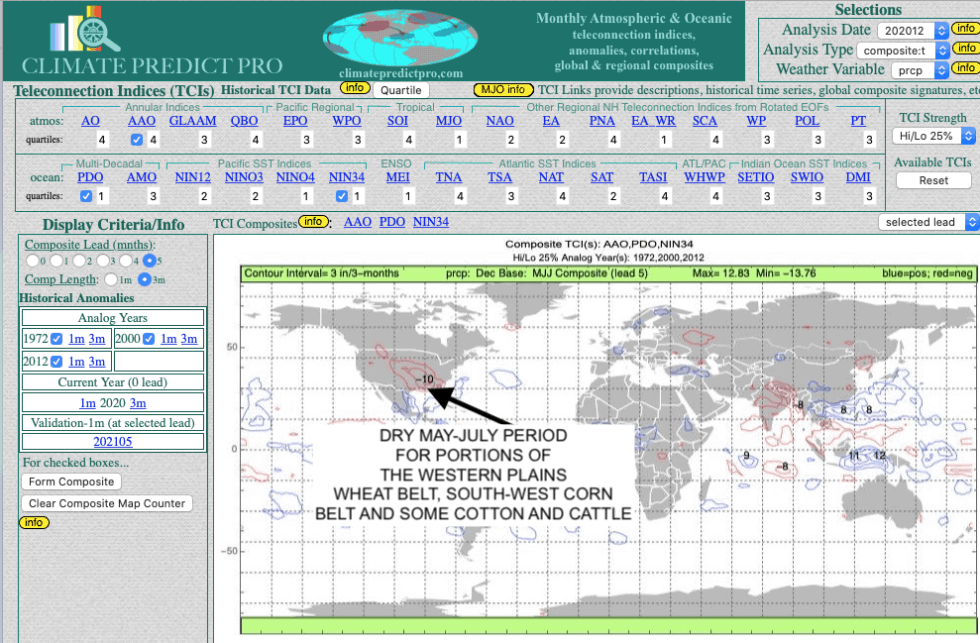Viewport: 980px width, 643px height.
Task: Click the yellow MJO info badge
Action: point(503,90)
